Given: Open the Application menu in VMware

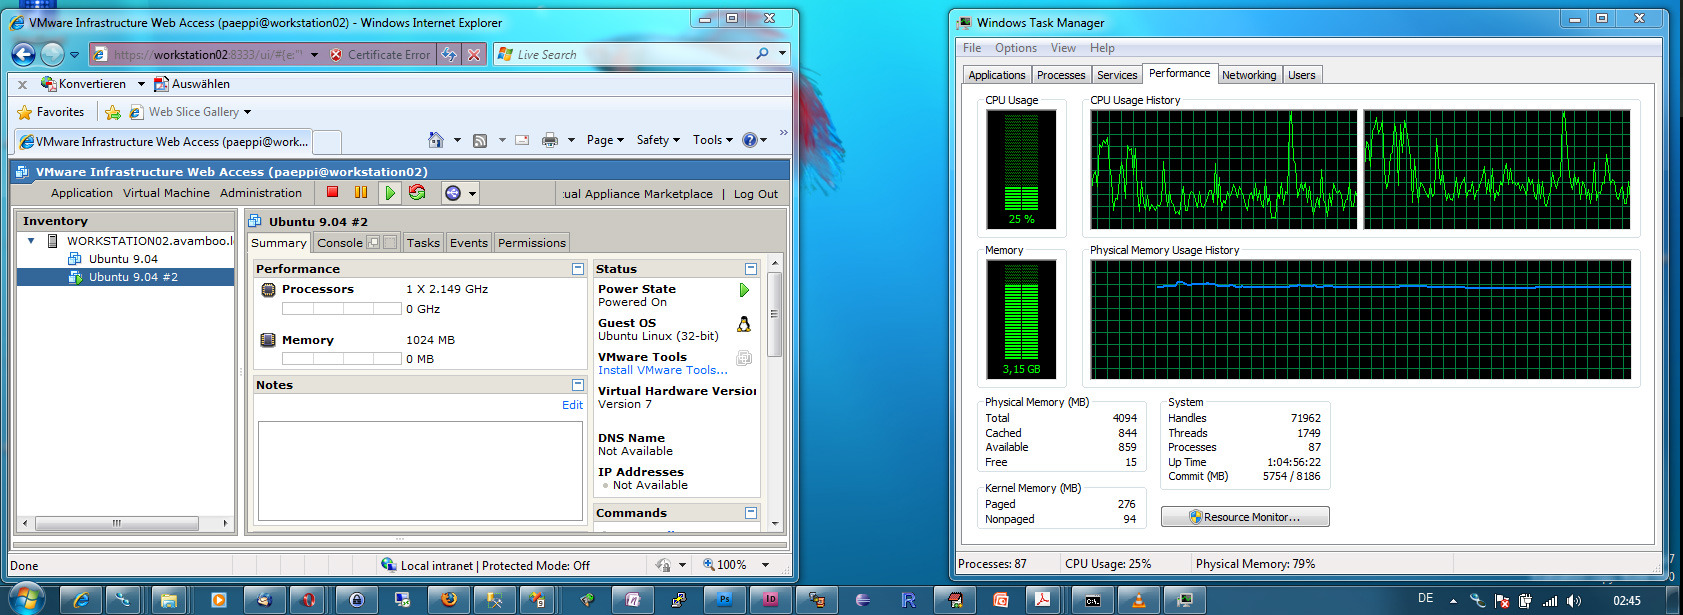Looking at the screenshot, I should coord(82,193).
